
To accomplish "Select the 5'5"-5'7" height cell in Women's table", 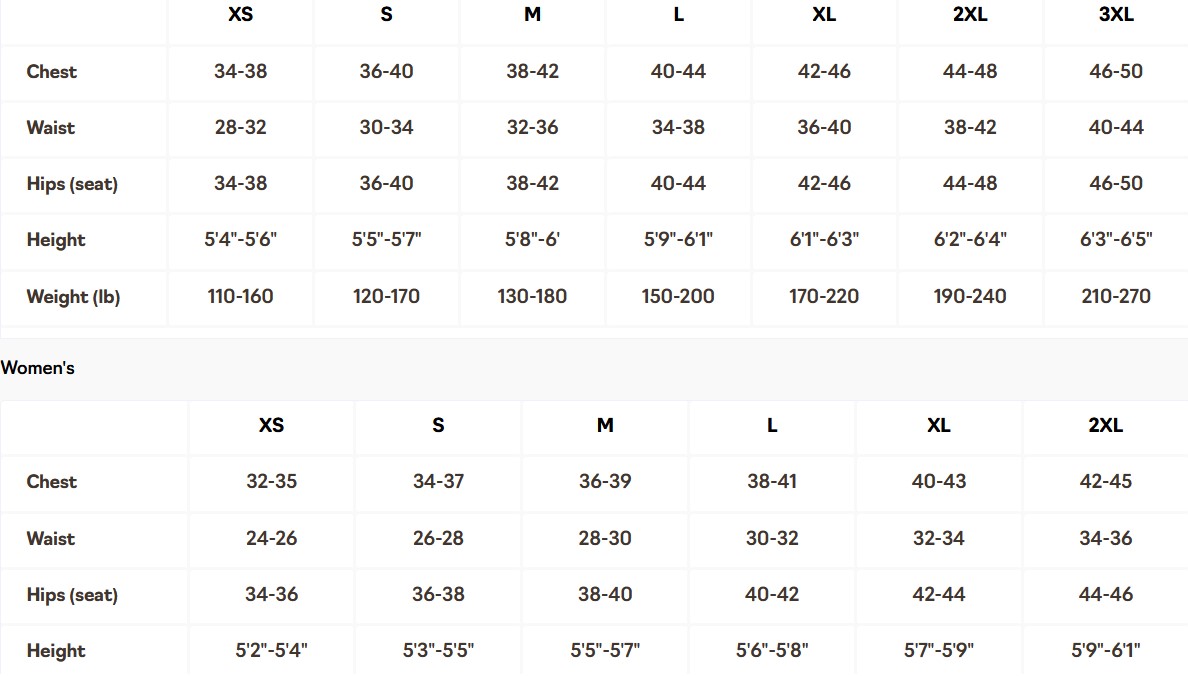I will pos(605,650).
